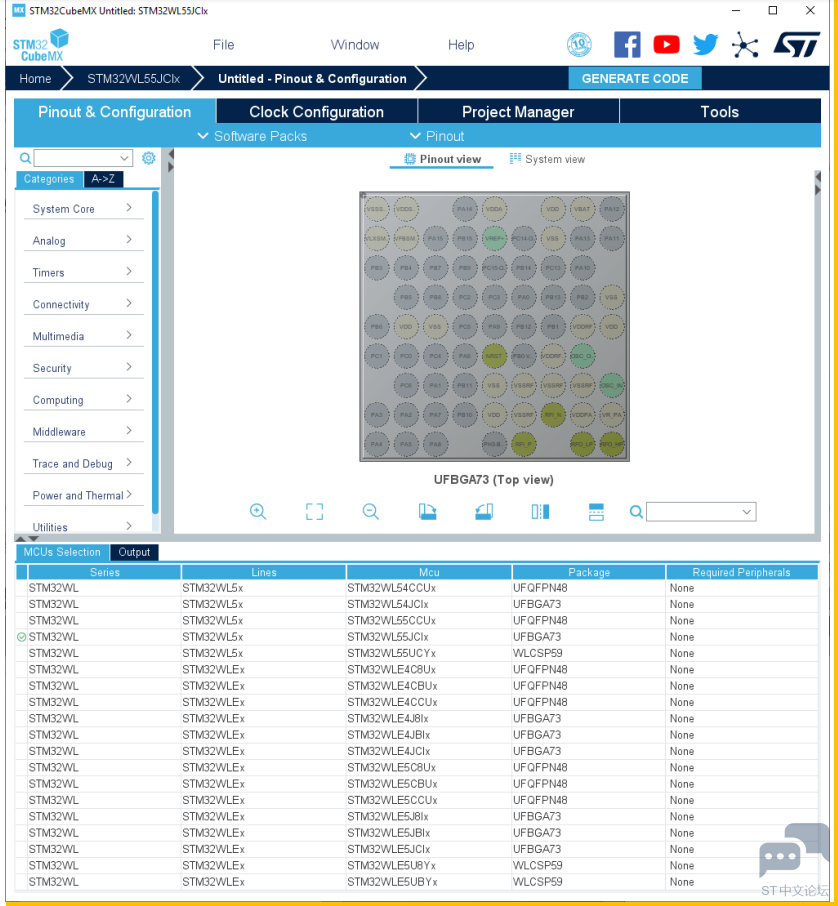Expand the System Core category

80,209
